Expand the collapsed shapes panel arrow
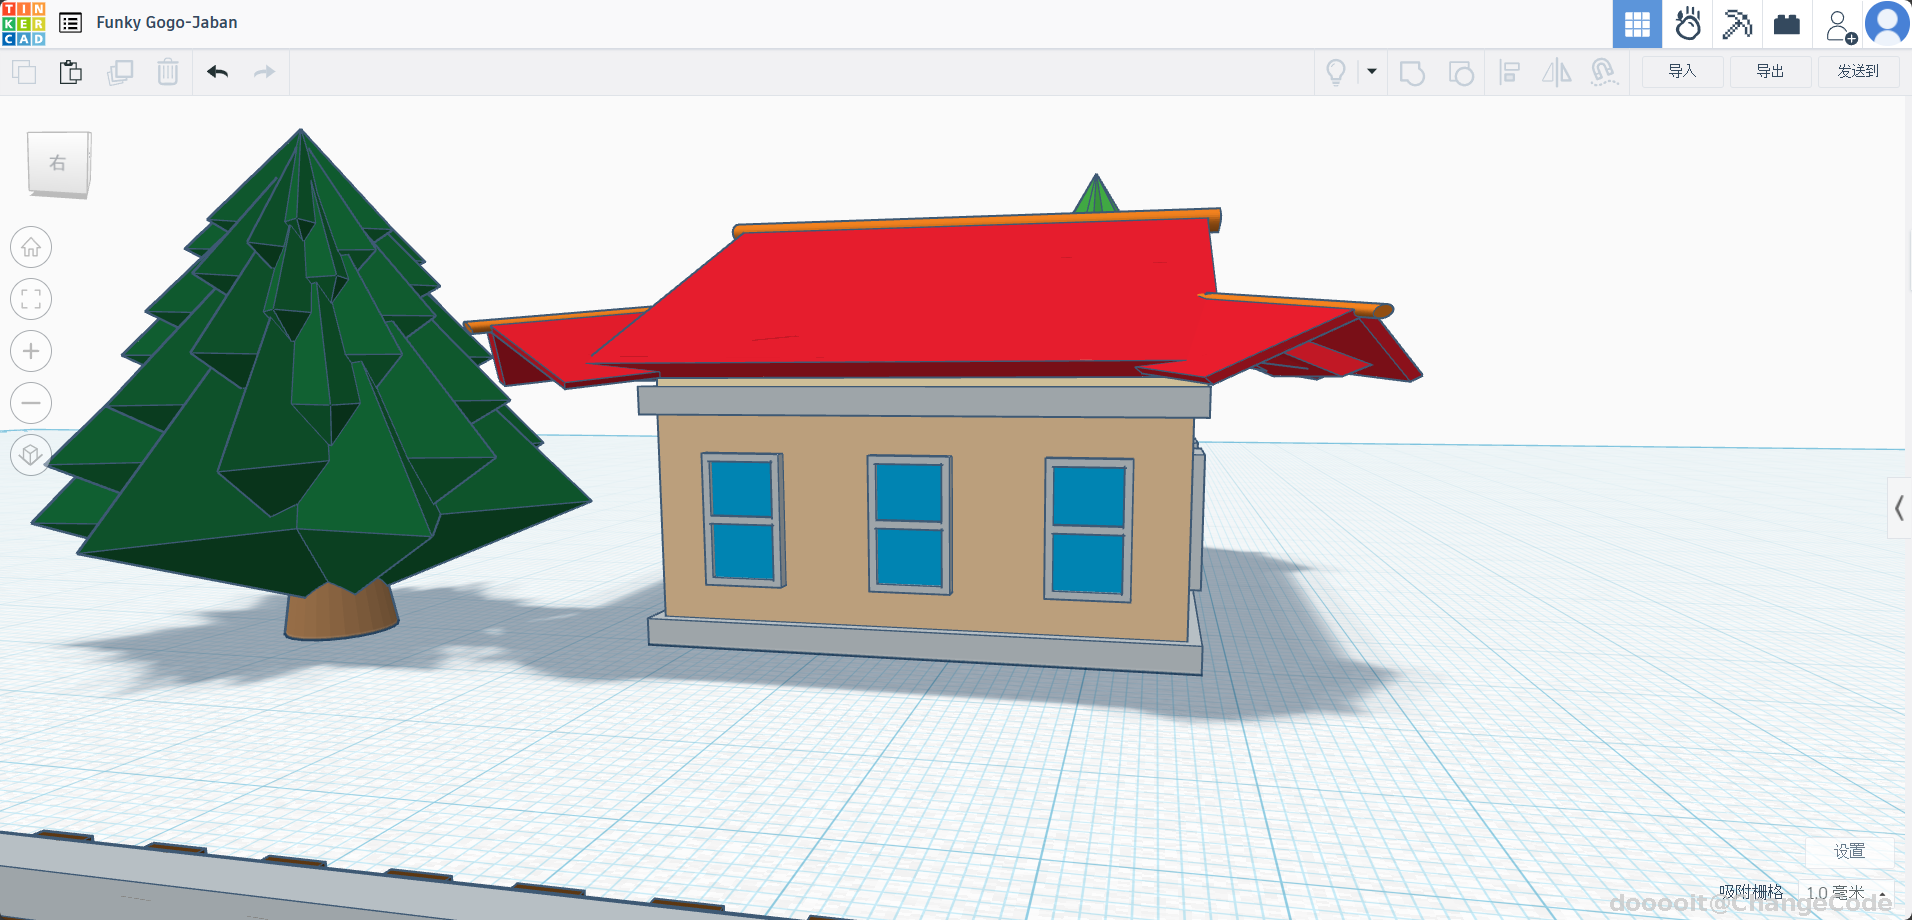Viewport: 1912px width, 920px height. [1899, 508]
